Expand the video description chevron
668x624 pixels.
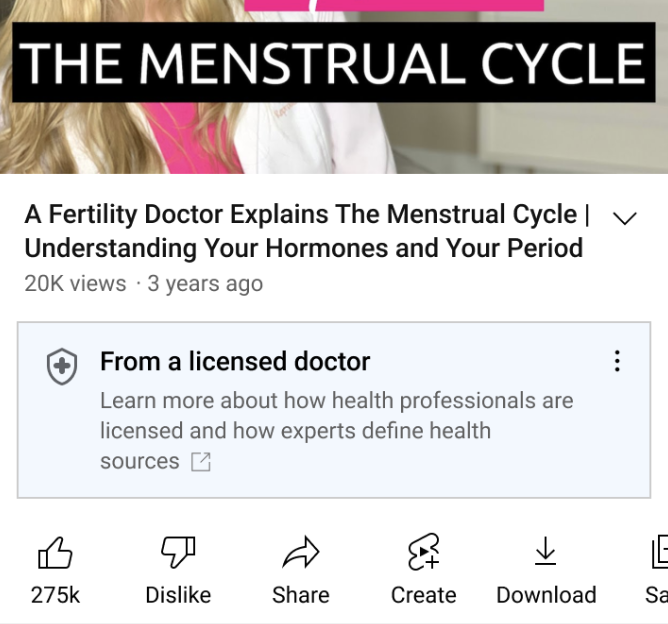(x=624, y=219)
